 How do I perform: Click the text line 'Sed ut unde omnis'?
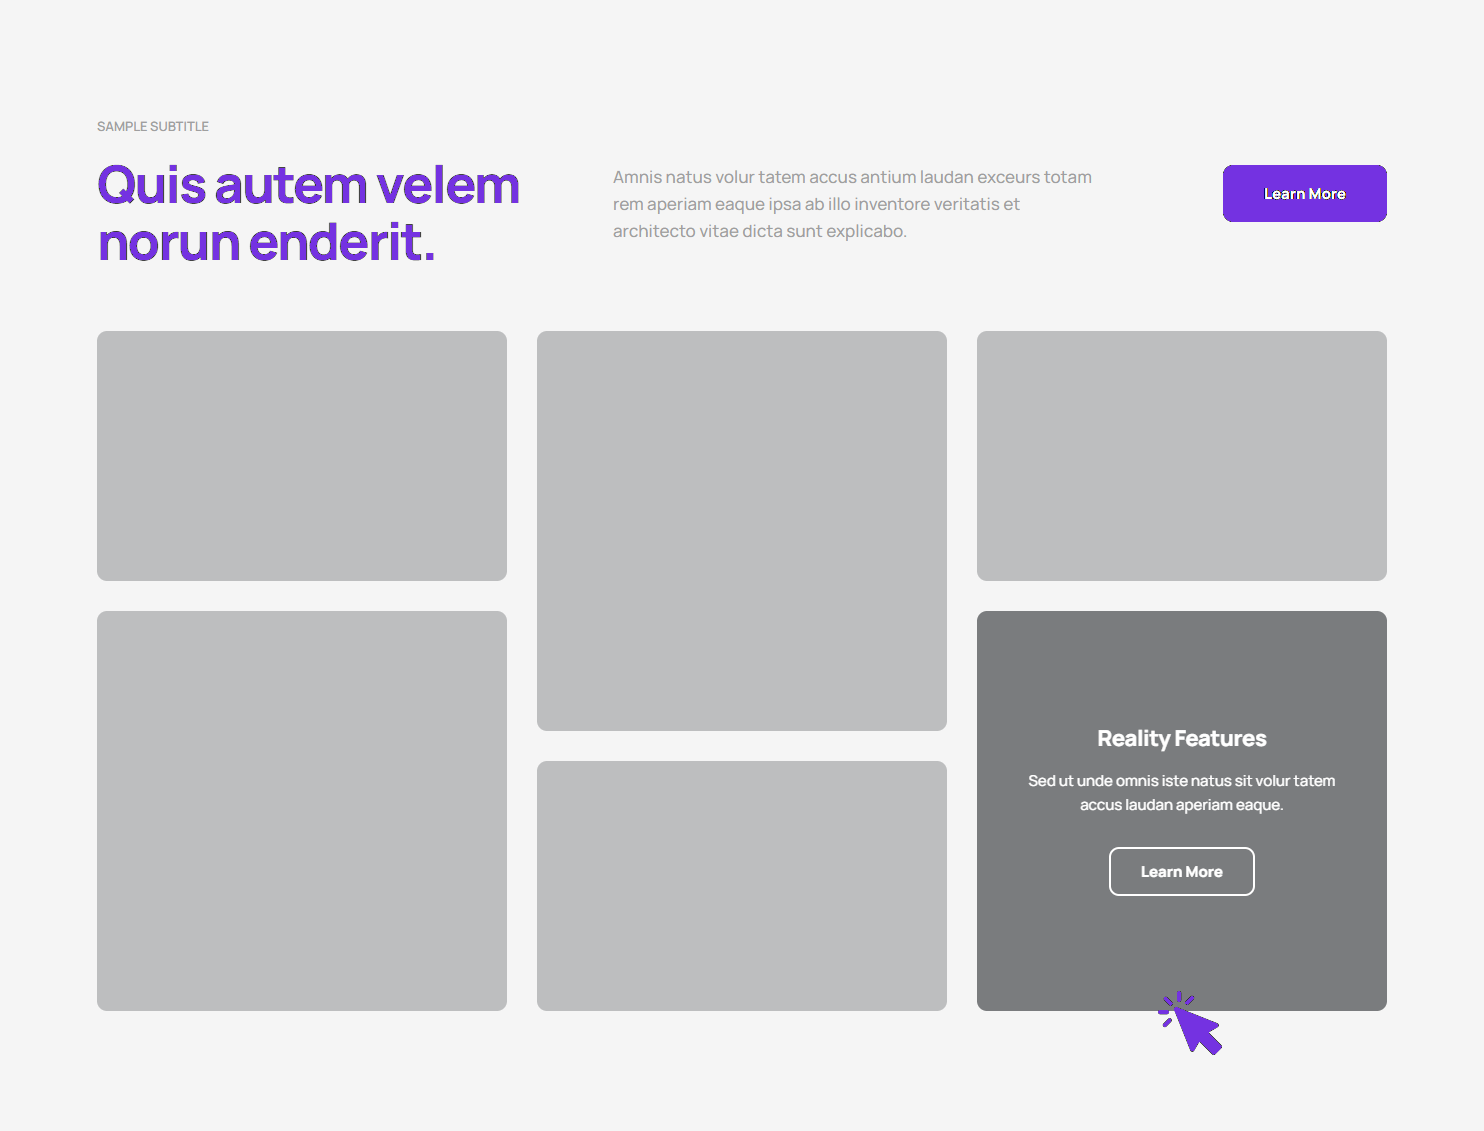click(1181, 781)
